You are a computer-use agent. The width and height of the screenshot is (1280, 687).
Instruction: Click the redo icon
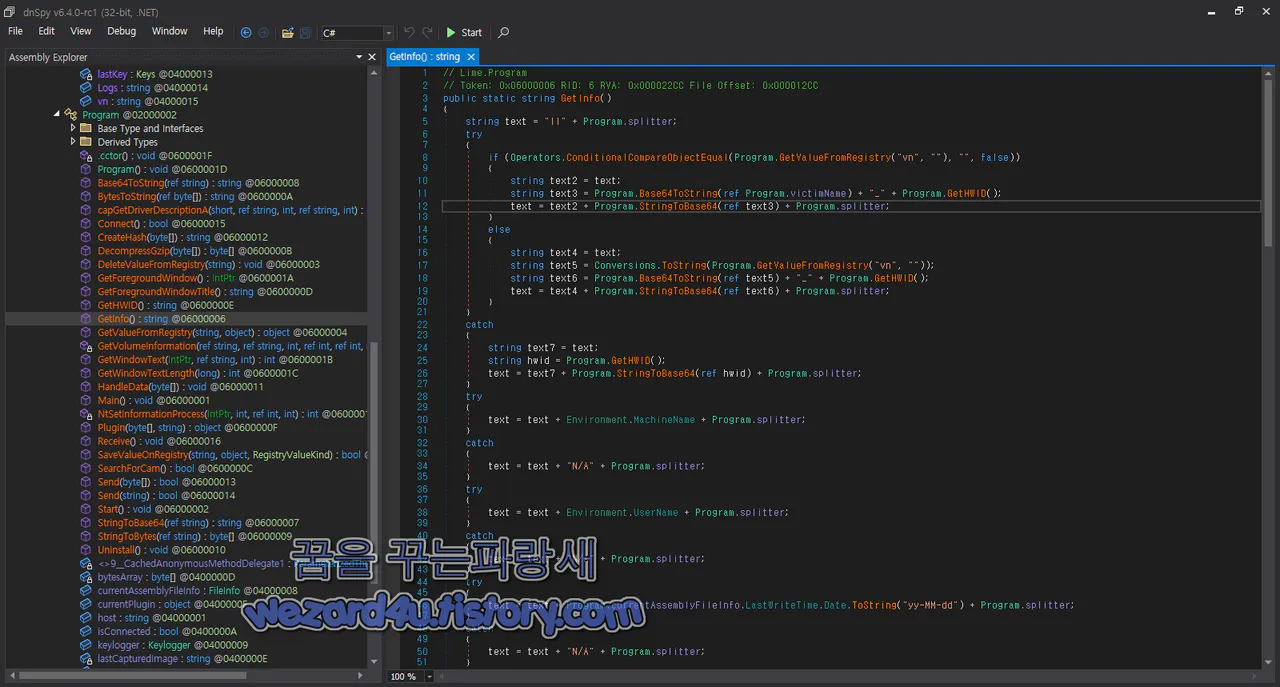point(427,32)
